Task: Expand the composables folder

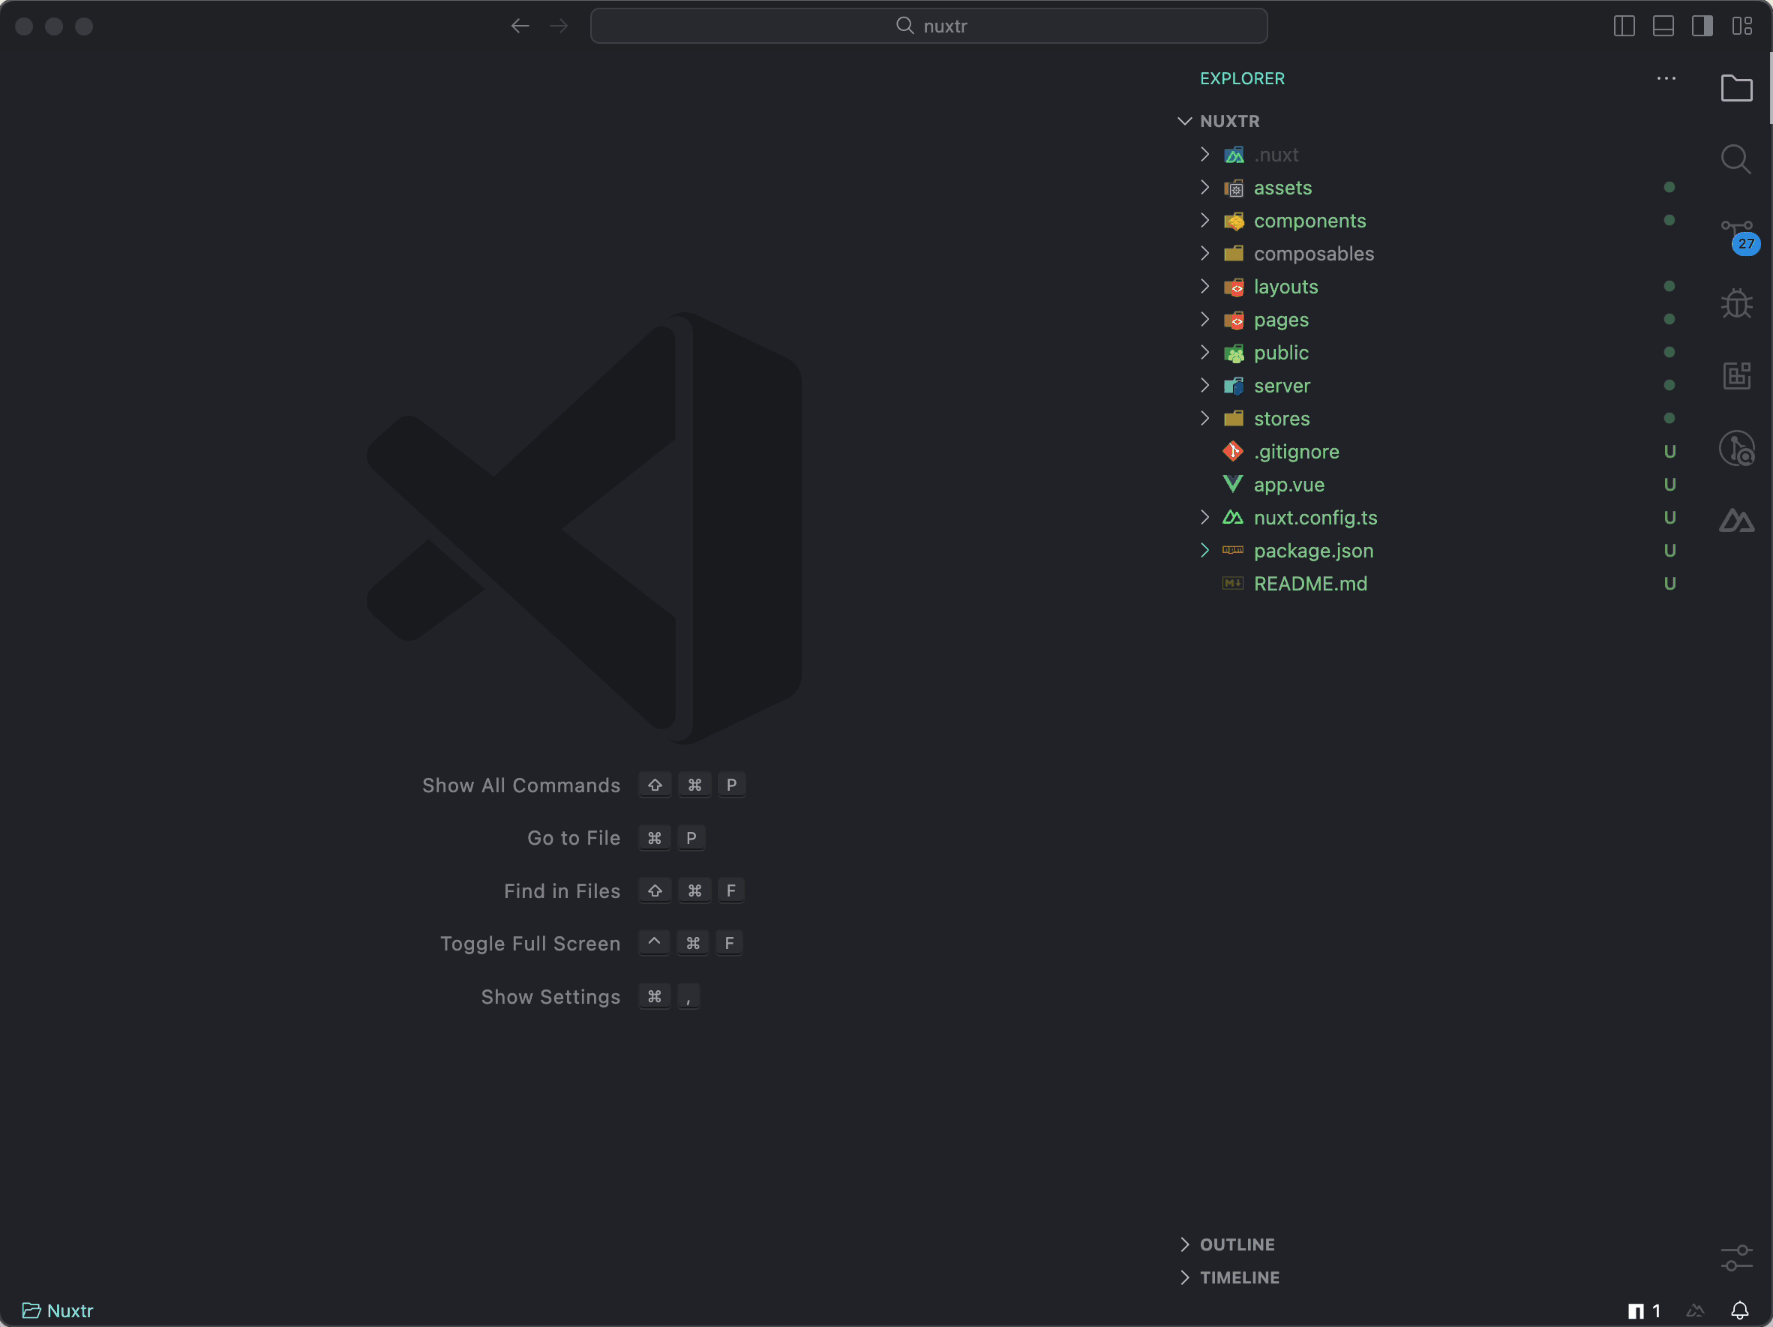Action: click(x=1205, y=253)
